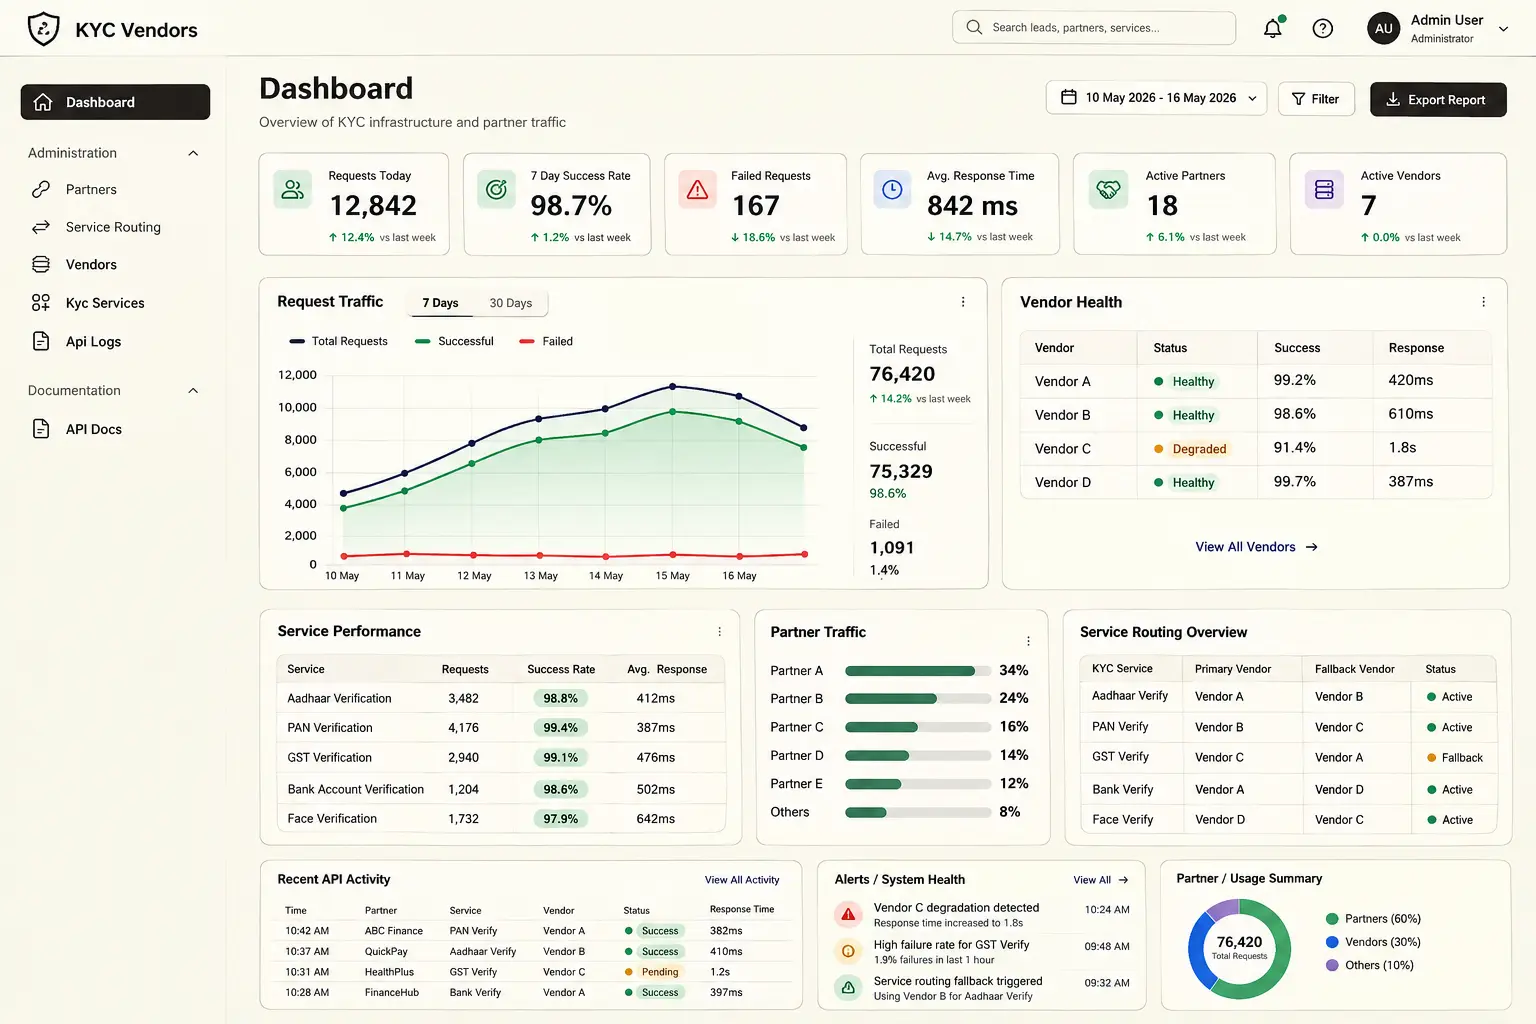Click the Service Routing arrows icon
Screen dimensions: 1536x1024
(41, 227)
